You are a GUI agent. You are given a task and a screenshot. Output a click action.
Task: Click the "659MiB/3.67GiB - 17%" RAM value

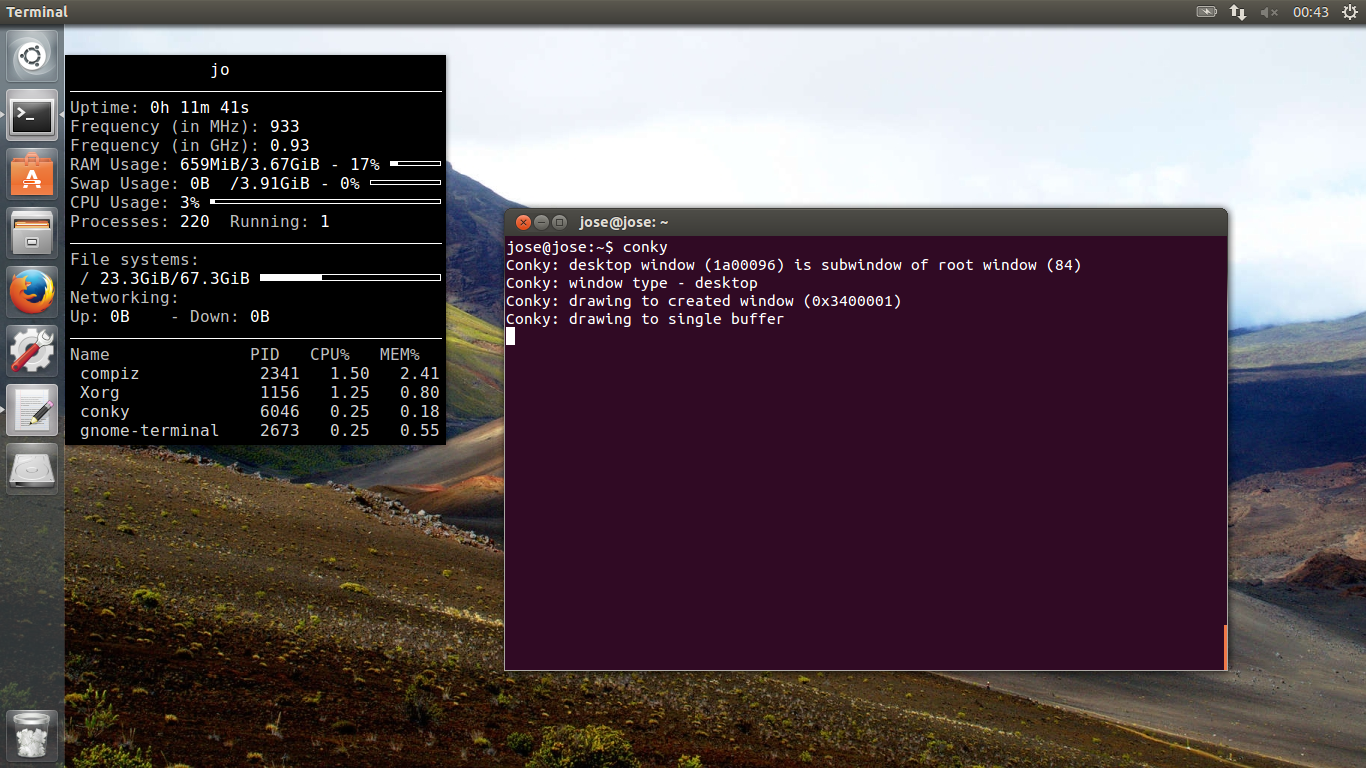coord(280,164)
